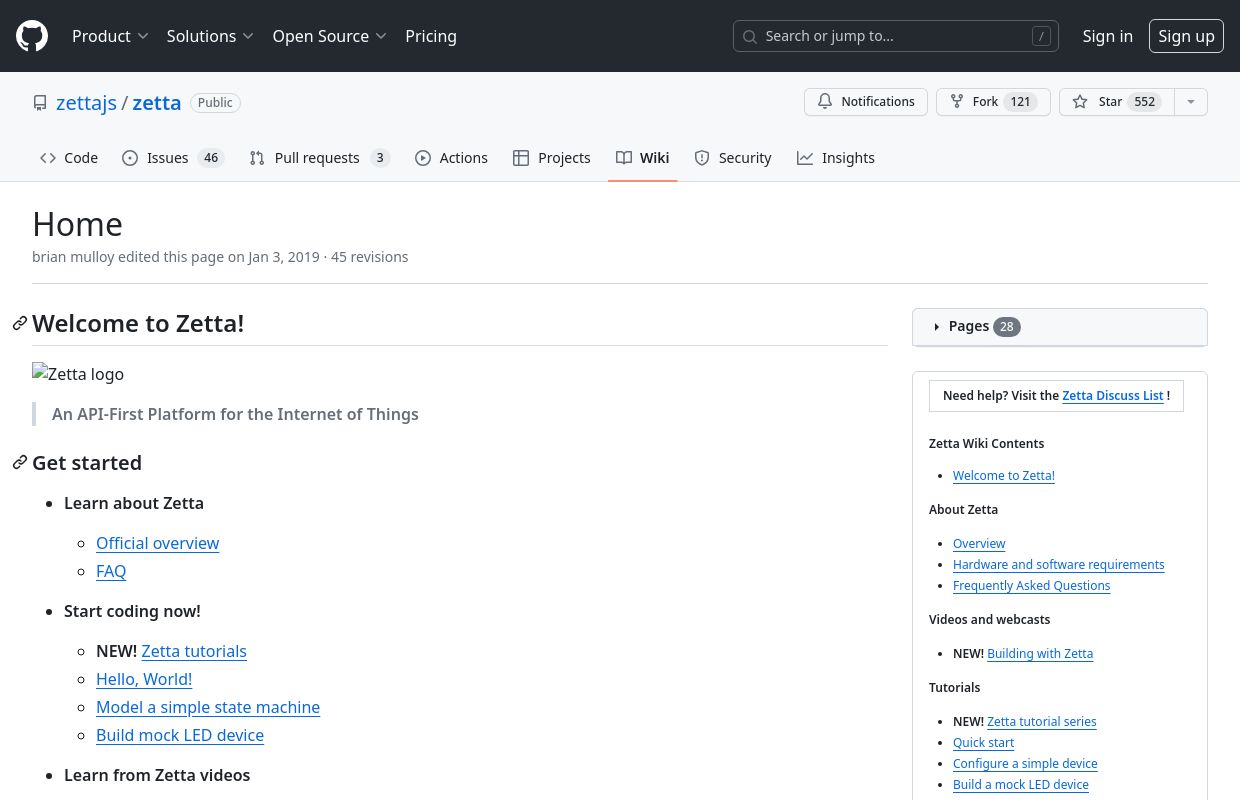Click the anchor link icon beside Welcome to Zetta!
This screenshot has height=800, width=1240.
click(x=20, y=323)
